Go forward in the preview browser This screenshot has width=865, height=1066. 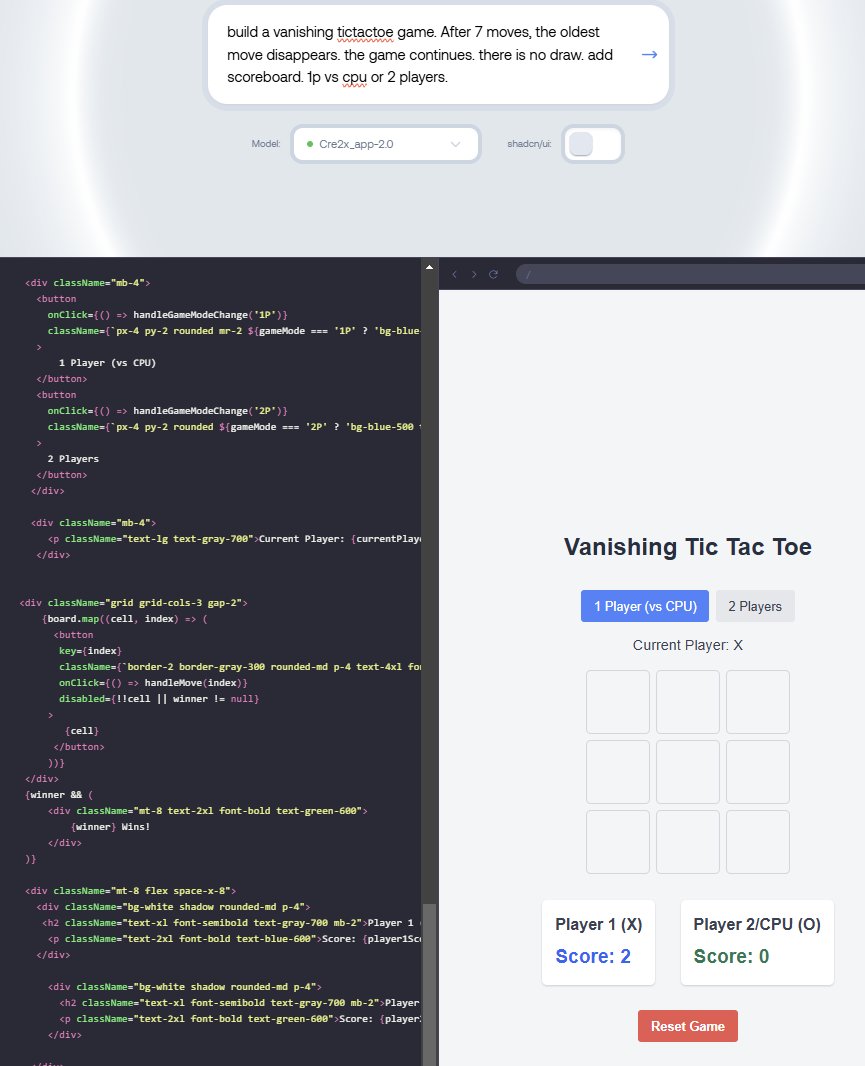(x=474, y=274)
